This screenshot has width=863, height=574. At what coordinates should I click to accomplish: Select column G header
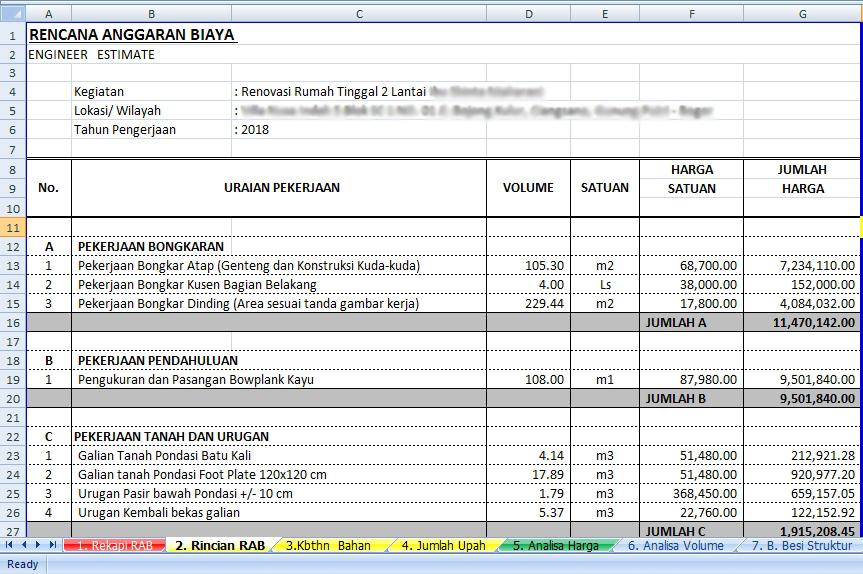(x=802, y=14)
